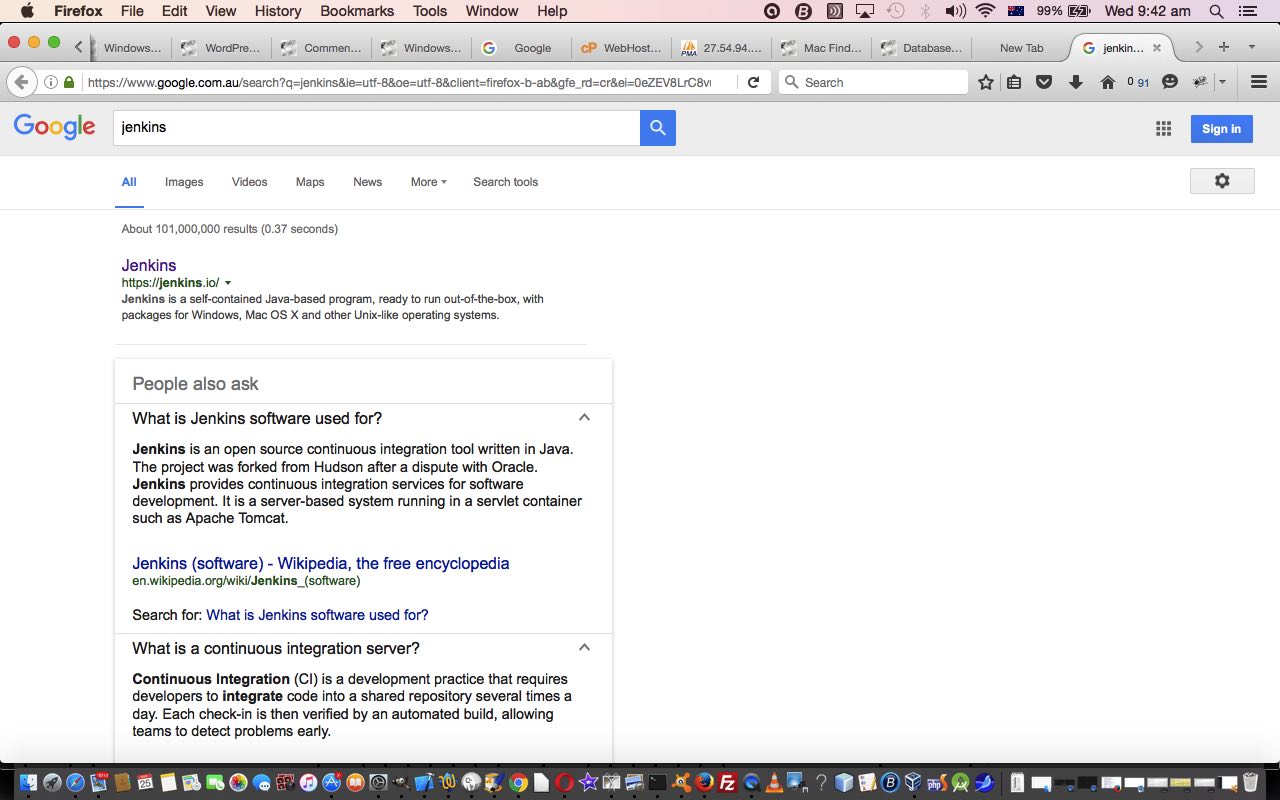
Task: Open Opera browser from the Dock
Action: click(564, 783)
